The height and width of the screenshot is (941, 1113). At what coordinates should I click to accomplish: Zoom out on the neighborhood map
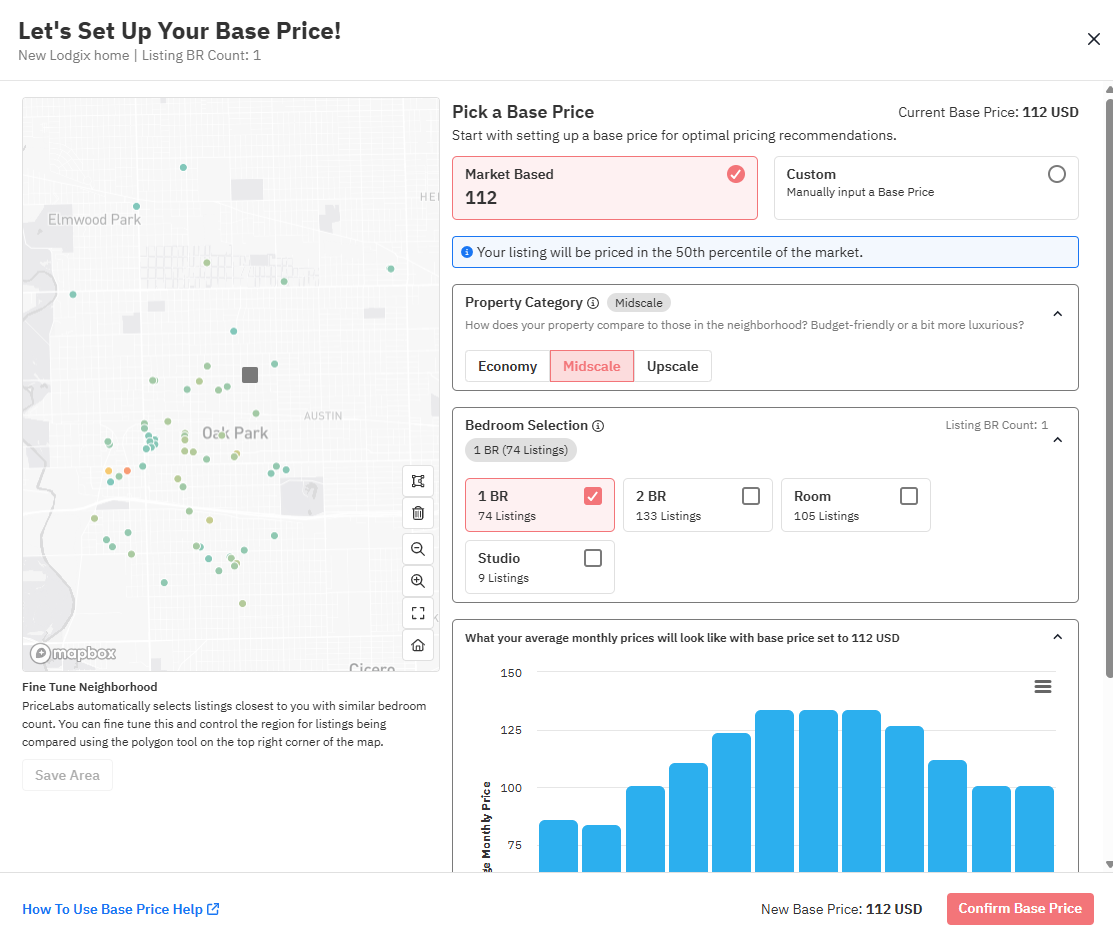click(418, 548)
